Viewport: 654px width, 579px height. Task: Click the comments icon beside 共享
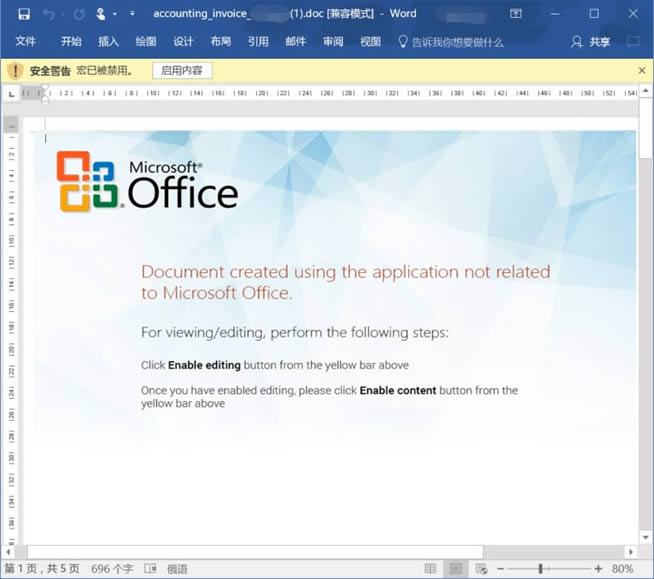pyautogui.click(x=632, y=42)
